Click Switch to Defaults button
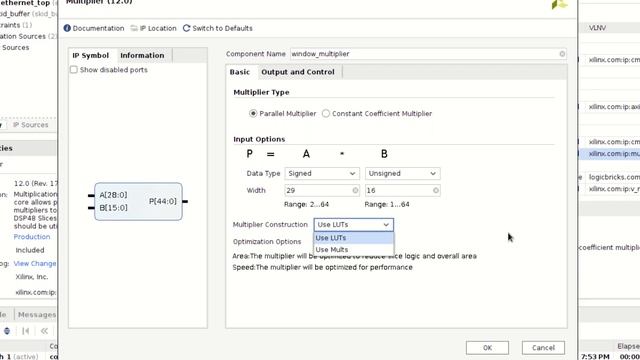The image size is (640, 360). click(218, 28)
